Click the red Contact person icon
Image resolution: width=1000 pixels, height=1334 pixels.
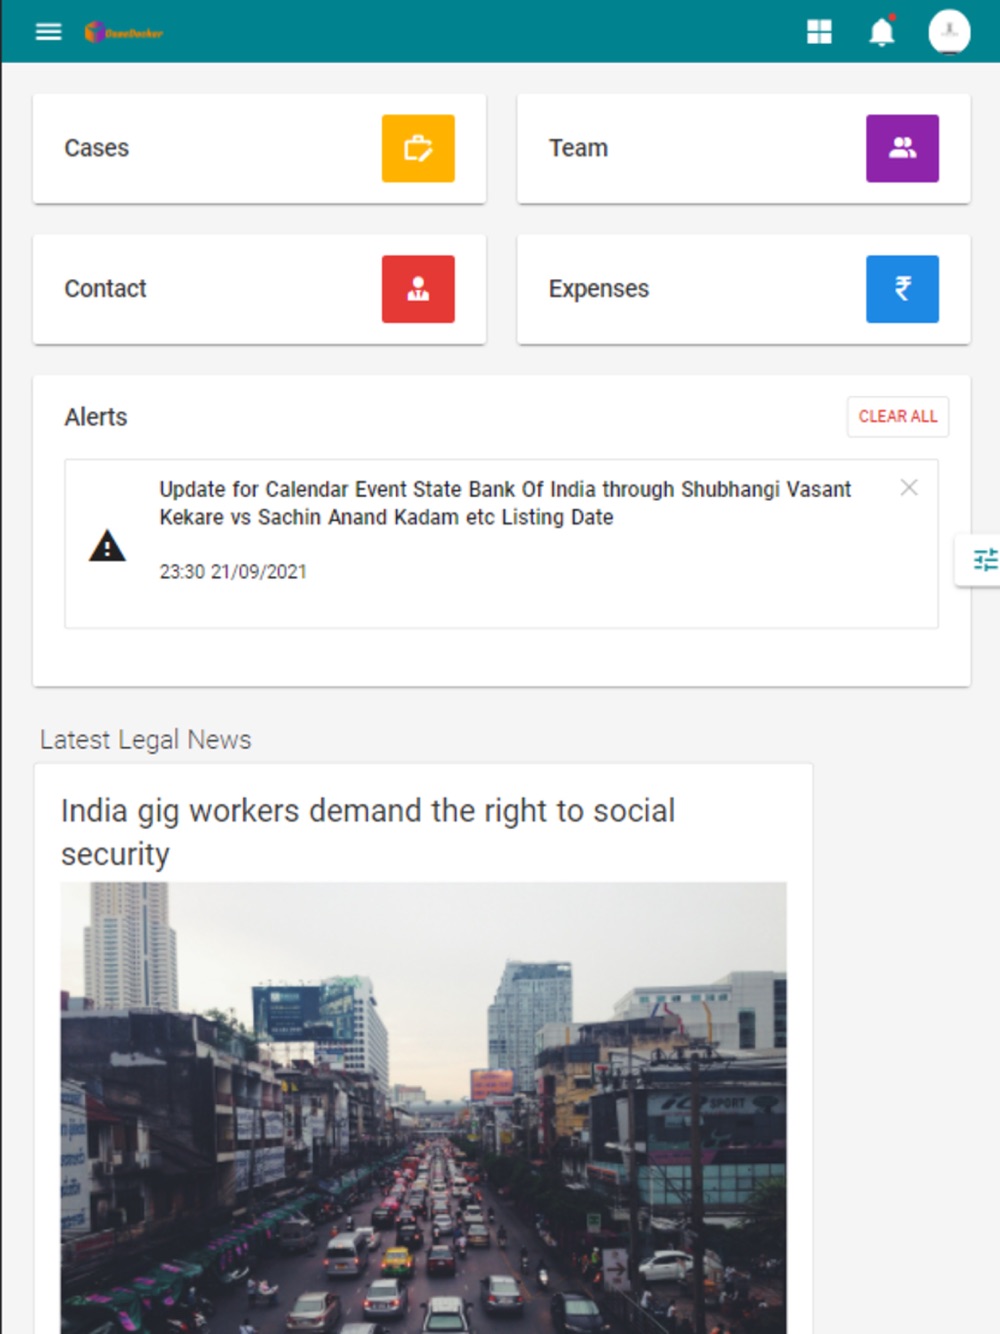[x=418, y=289]
